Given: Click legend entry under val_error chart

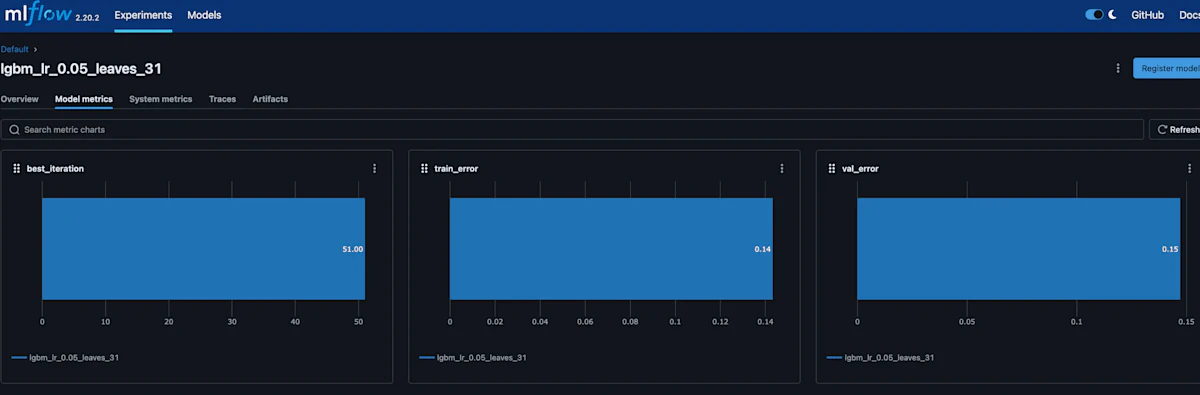Looking at the screenshot, I should (881, 357).
